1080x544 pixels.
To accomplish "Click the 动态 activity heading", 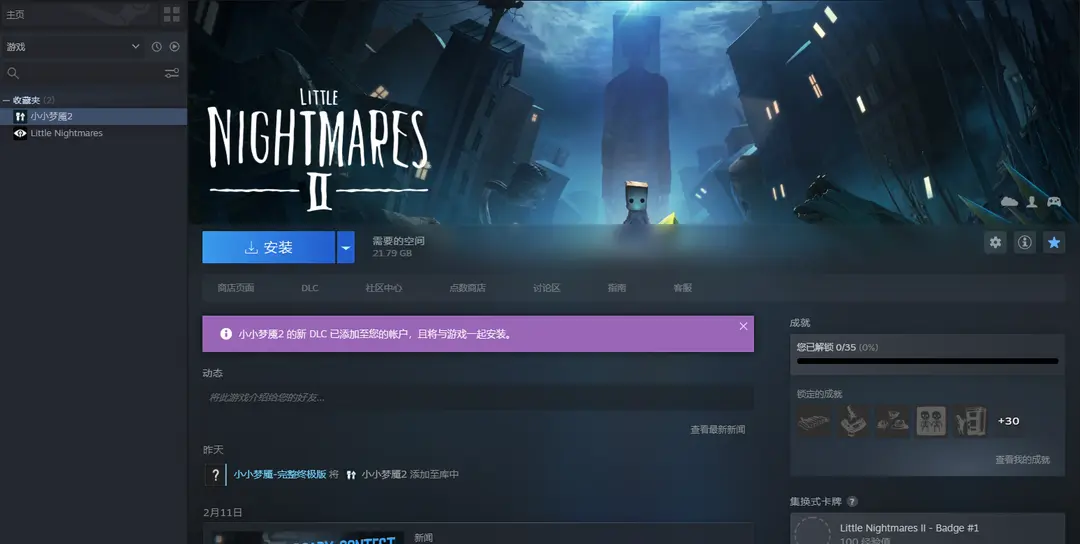I will click(x=213, y=373).
